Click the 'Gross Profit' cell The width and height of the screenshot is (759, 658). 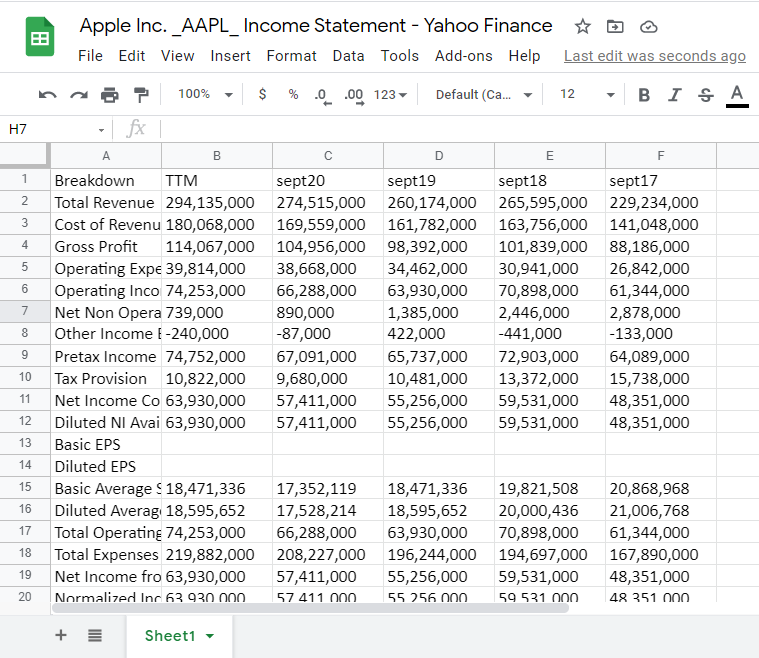[106, 246]
